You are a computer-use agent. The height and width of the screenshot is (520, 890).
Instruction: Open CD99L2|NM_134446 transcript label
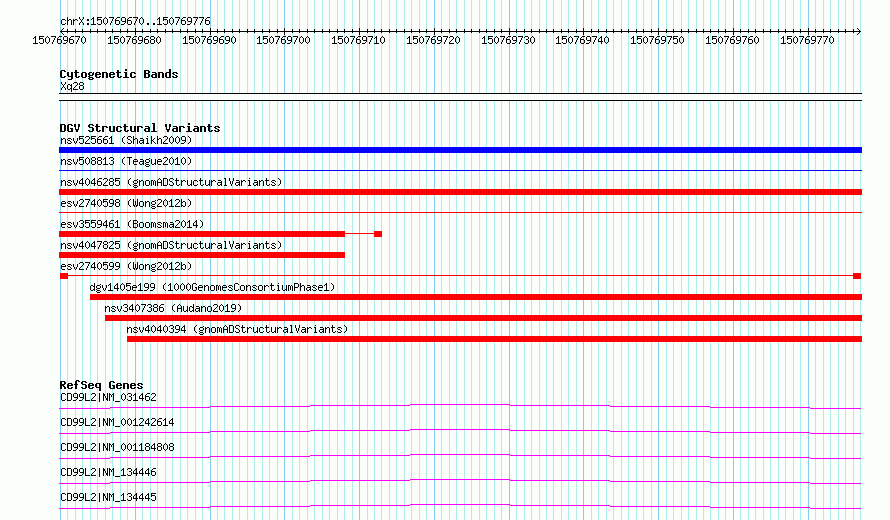click(x=108, y=472)
